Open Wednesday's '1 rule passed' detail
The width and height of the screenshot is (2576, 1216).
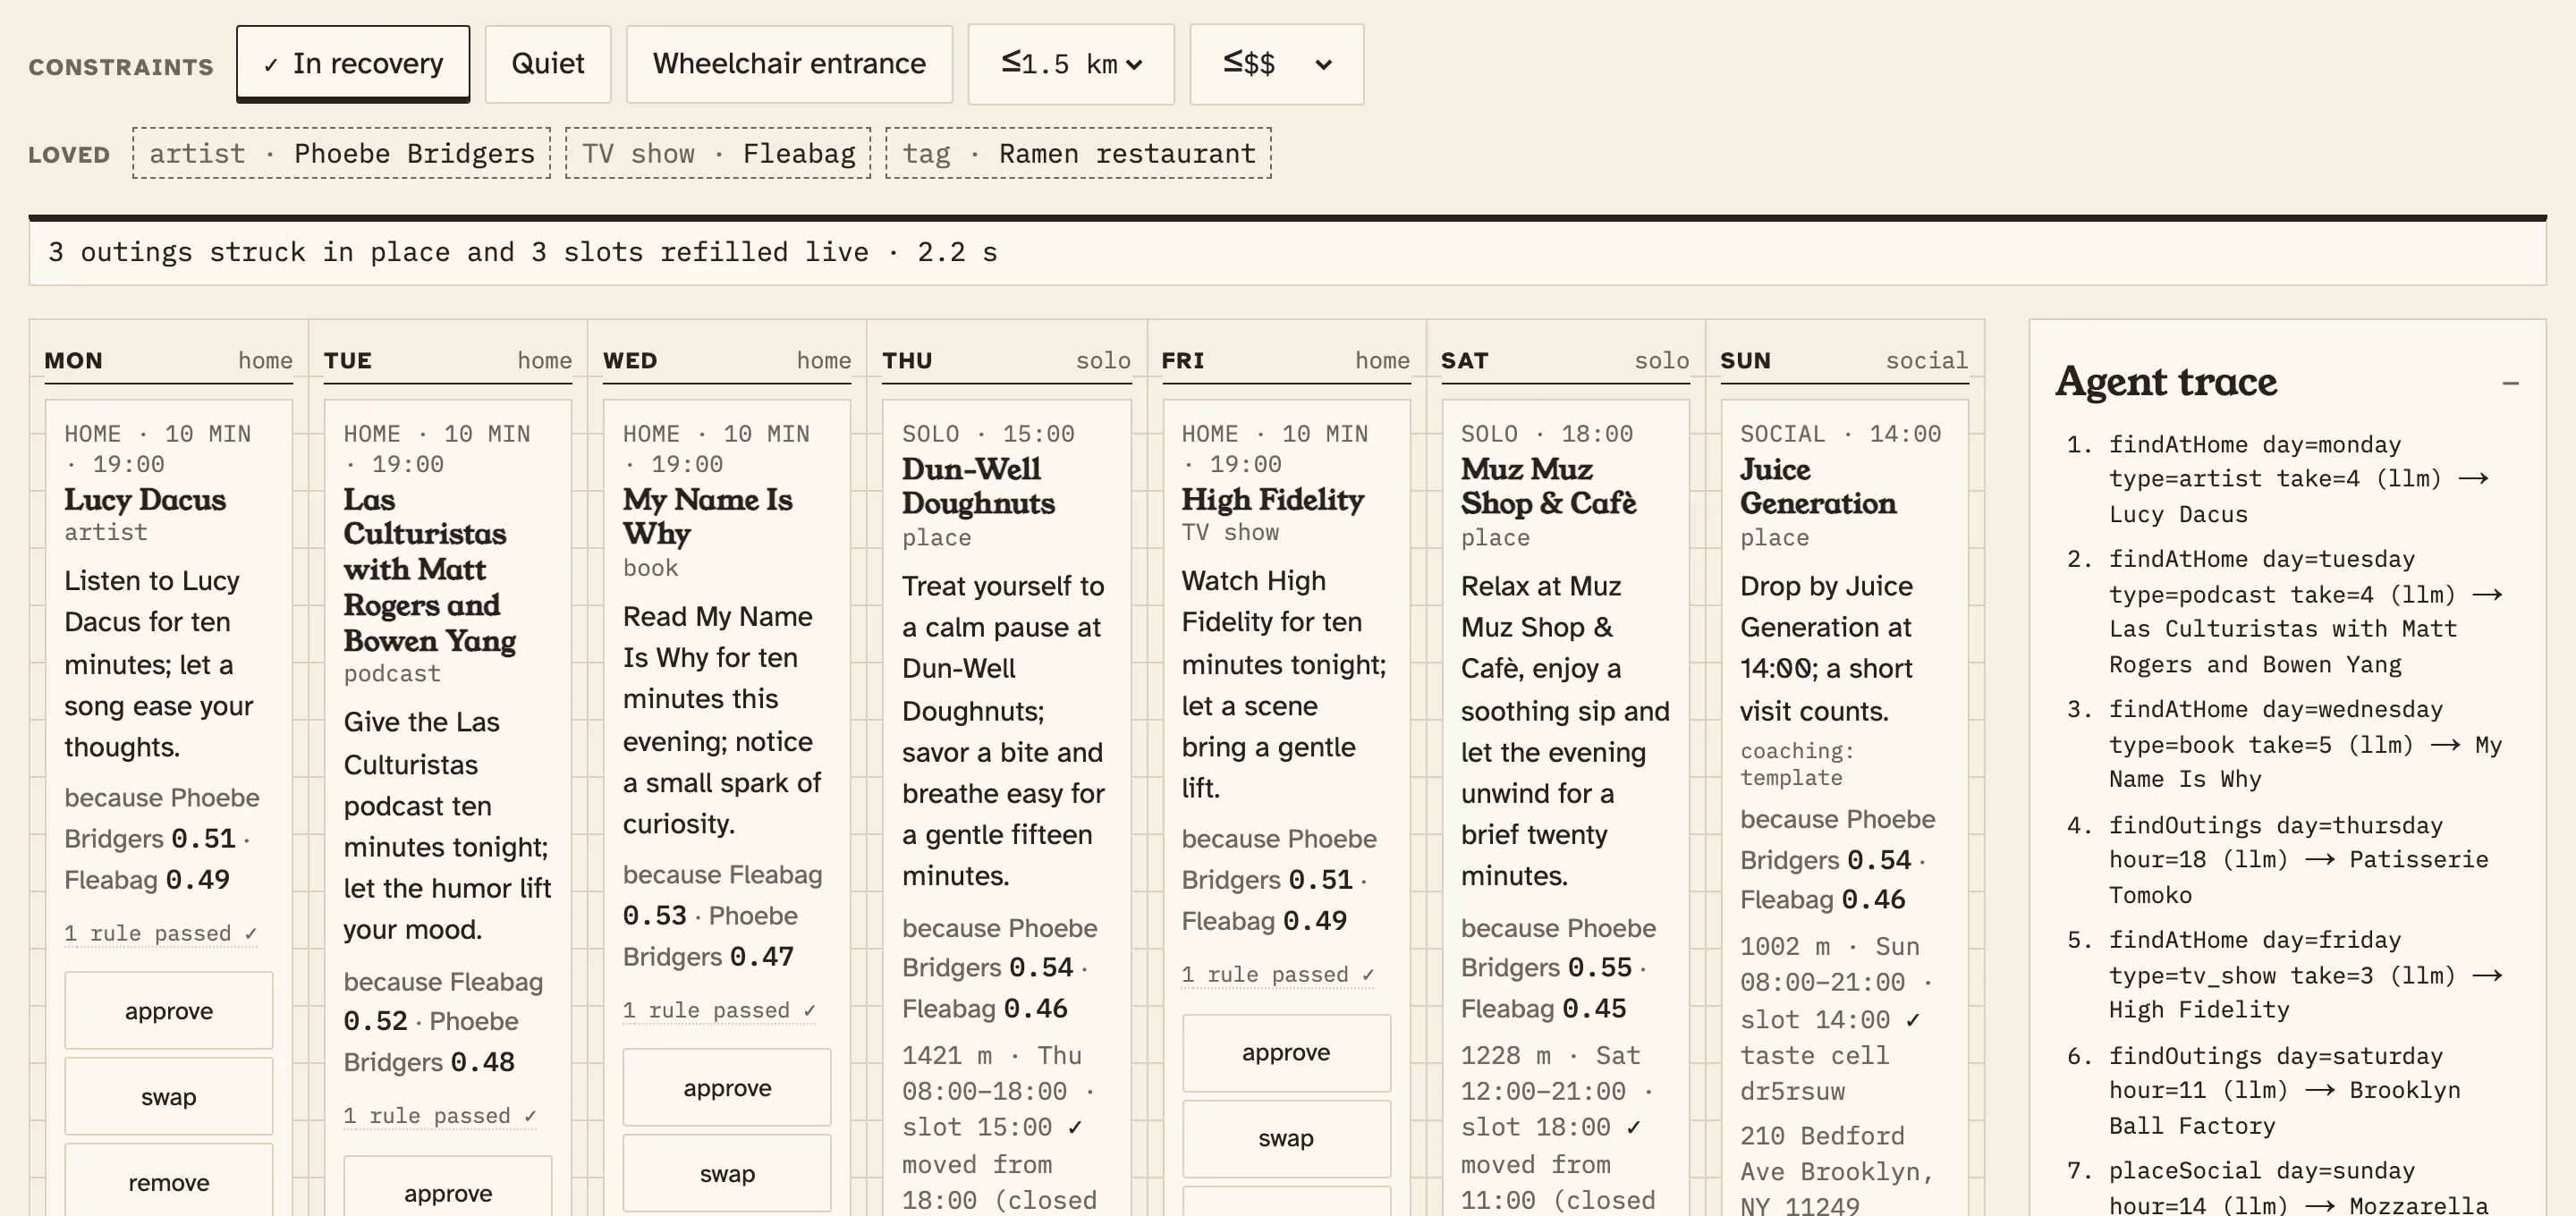click(719, 1010)
